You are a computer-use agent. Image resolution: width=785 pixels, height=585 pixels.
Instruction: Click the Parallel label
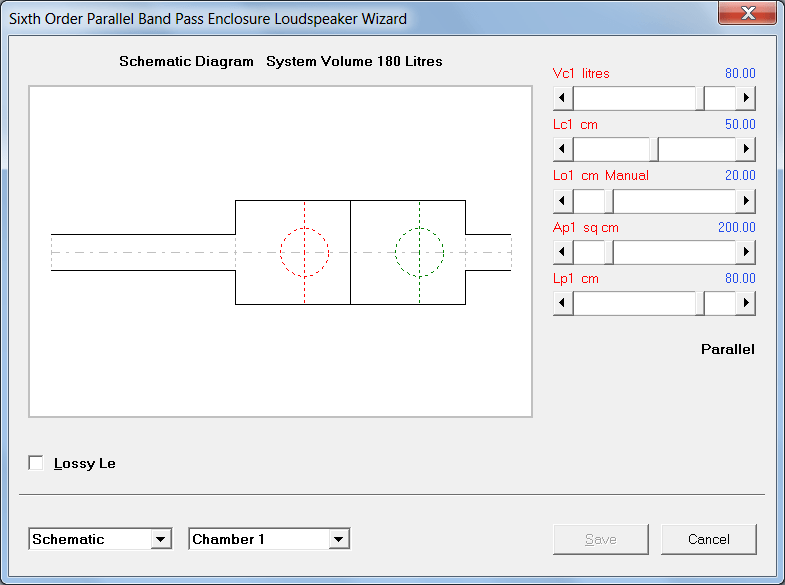point(727,349)
